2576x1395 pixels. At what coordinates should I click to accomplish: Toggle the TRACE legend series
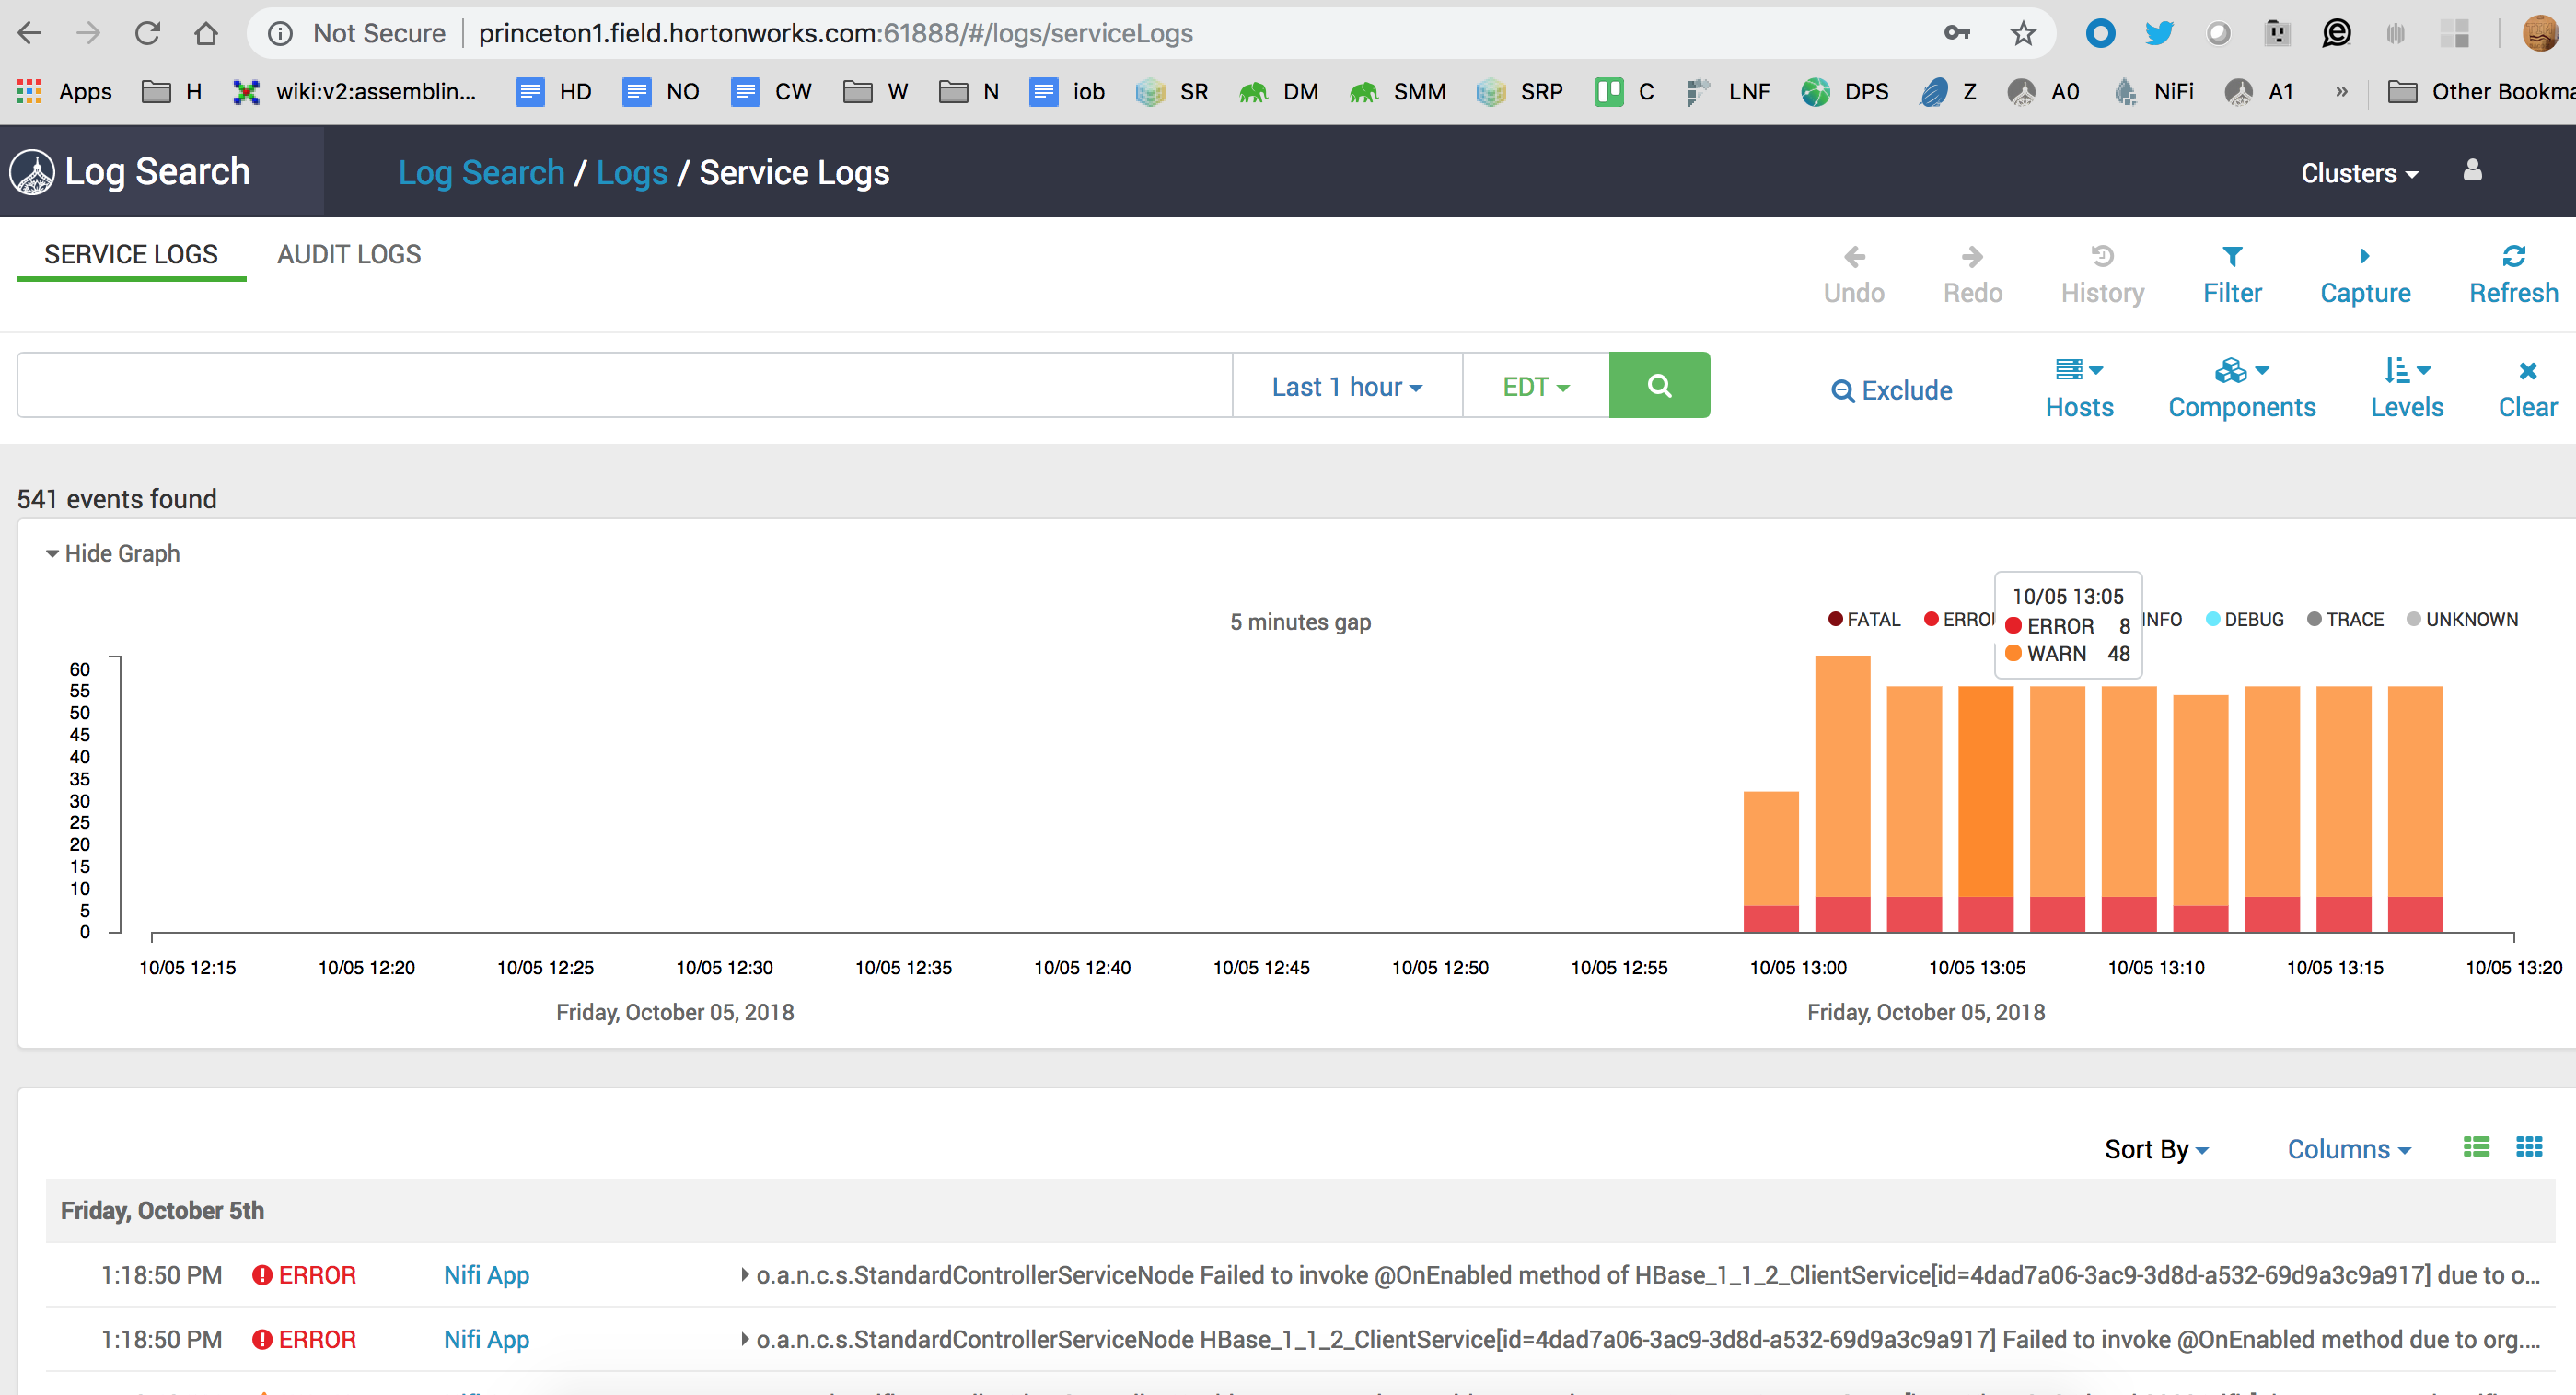(x=2345, y=619)
